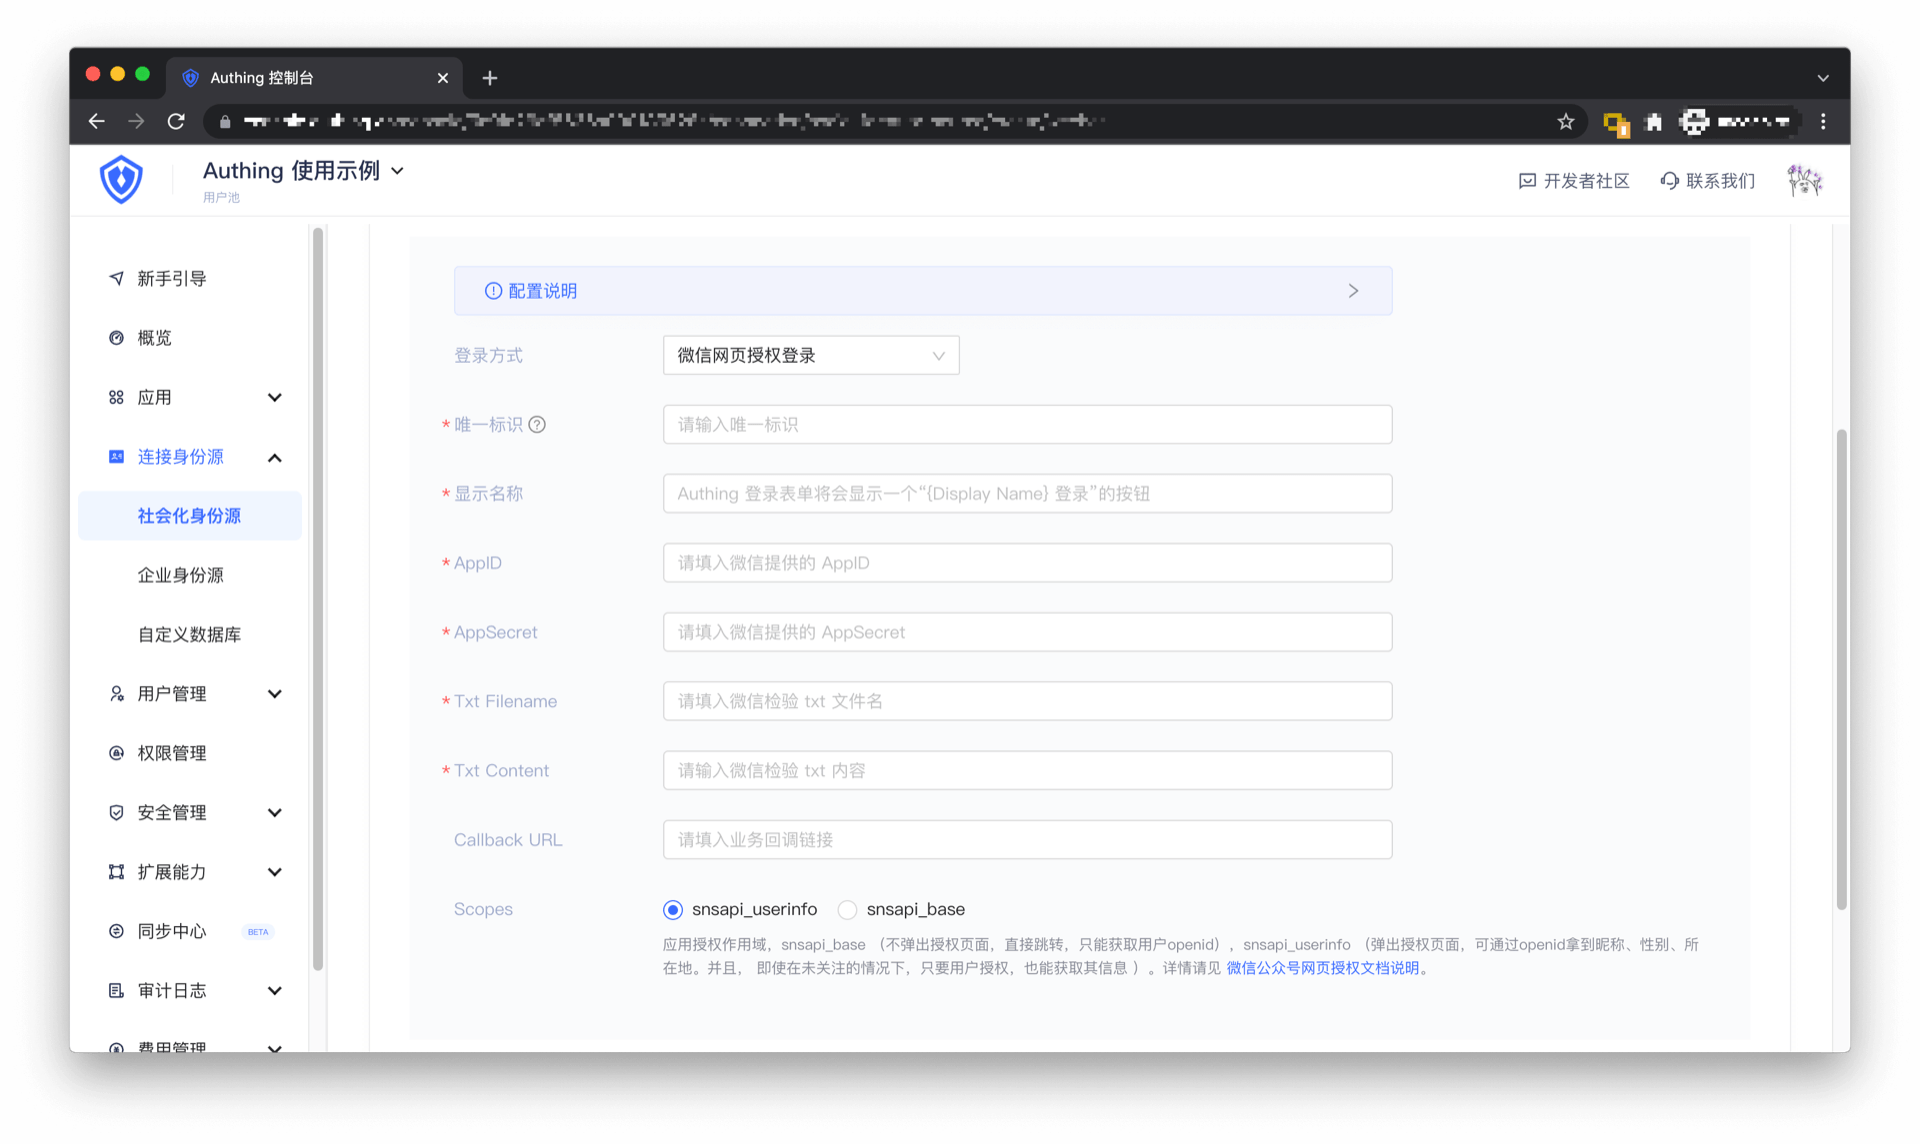This screenshot has width=1920, height=1144.
Task: Open the browser extensions puzzle icon
Action: pos(1654,121)
